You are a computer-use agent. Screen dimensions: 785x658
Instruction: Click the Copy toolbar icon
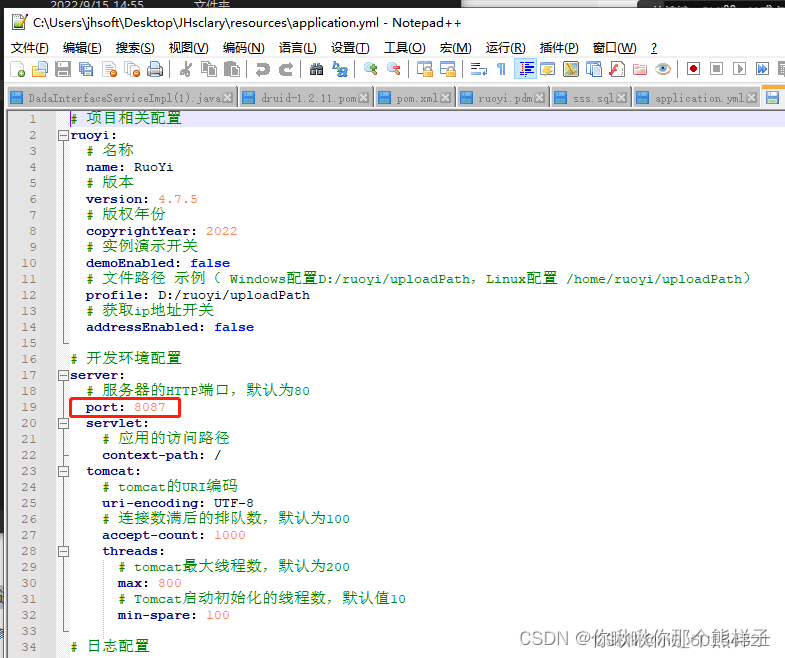tap(209, 69)
